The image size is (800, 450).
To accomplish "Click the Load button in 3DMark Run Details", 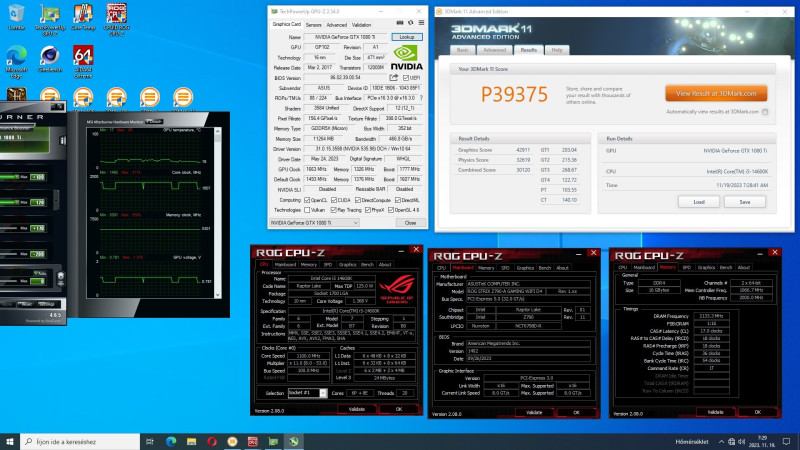I will [698, 202].
